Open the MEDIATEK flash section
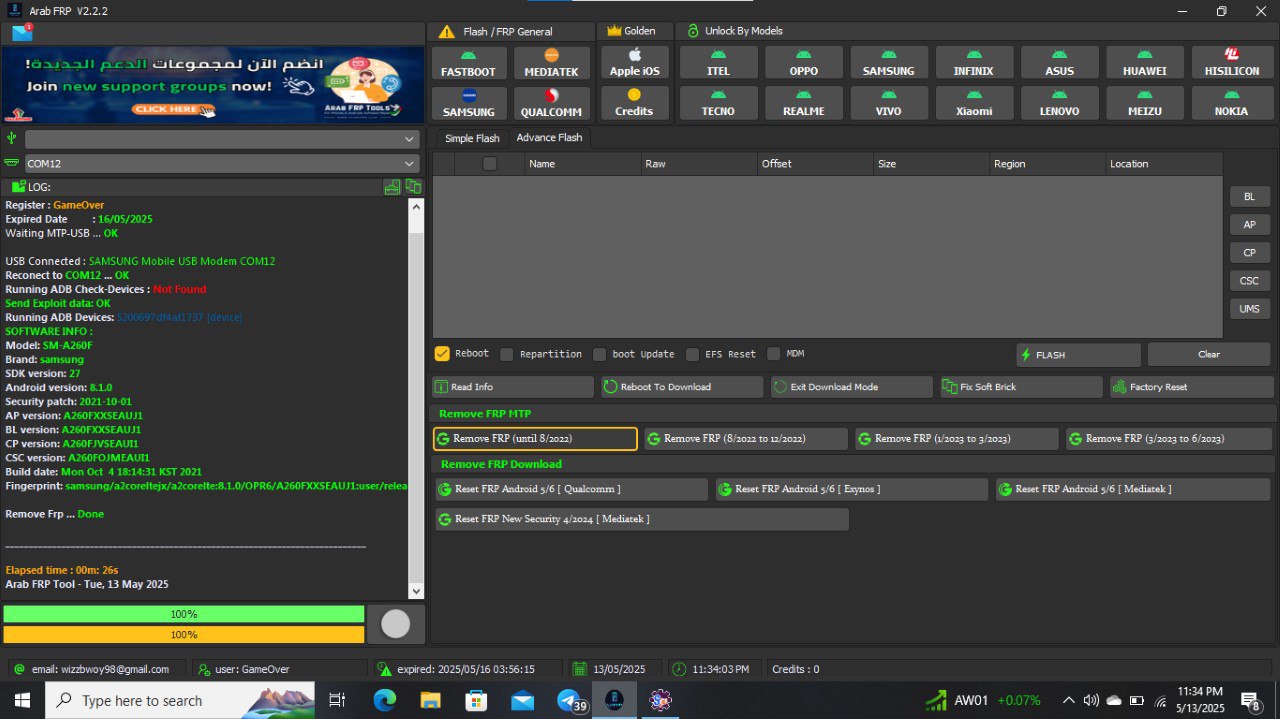Image resolution: width=1280 pixels, height=719 pixels. pos(552,63)
